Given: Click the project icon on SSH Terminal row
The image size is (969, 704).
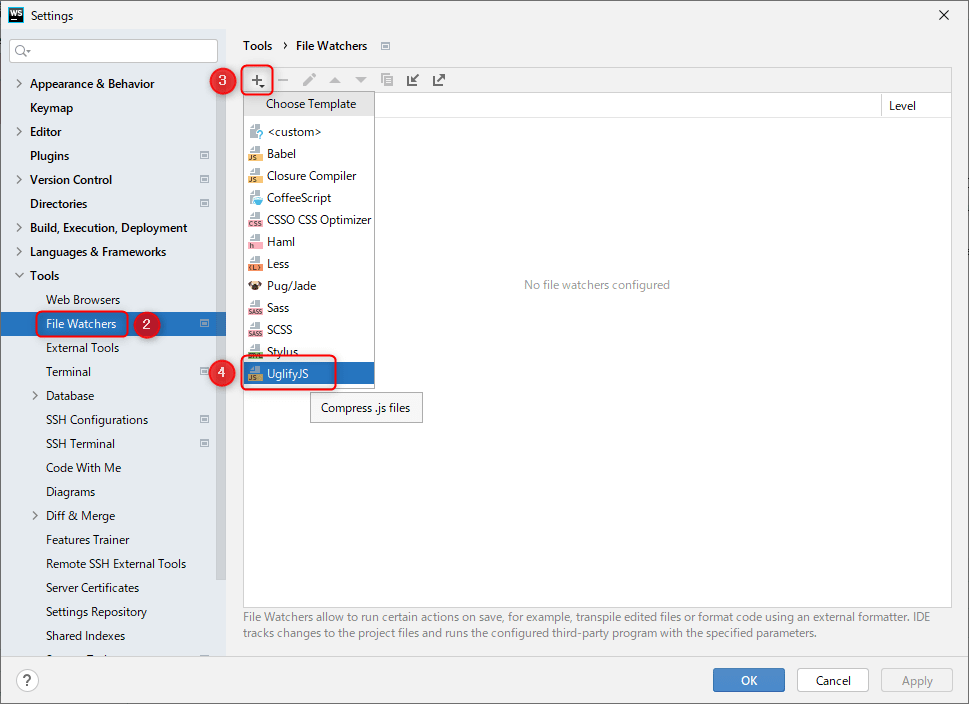Looking at the screenshot, I should [205, 443].
